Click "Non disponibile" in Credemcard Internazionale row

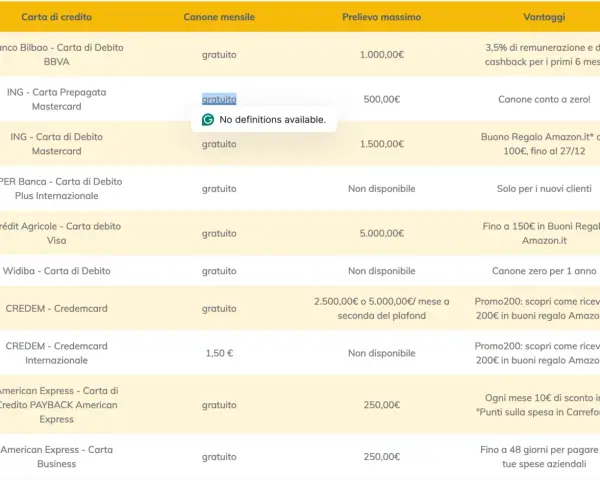click(382, 353)
